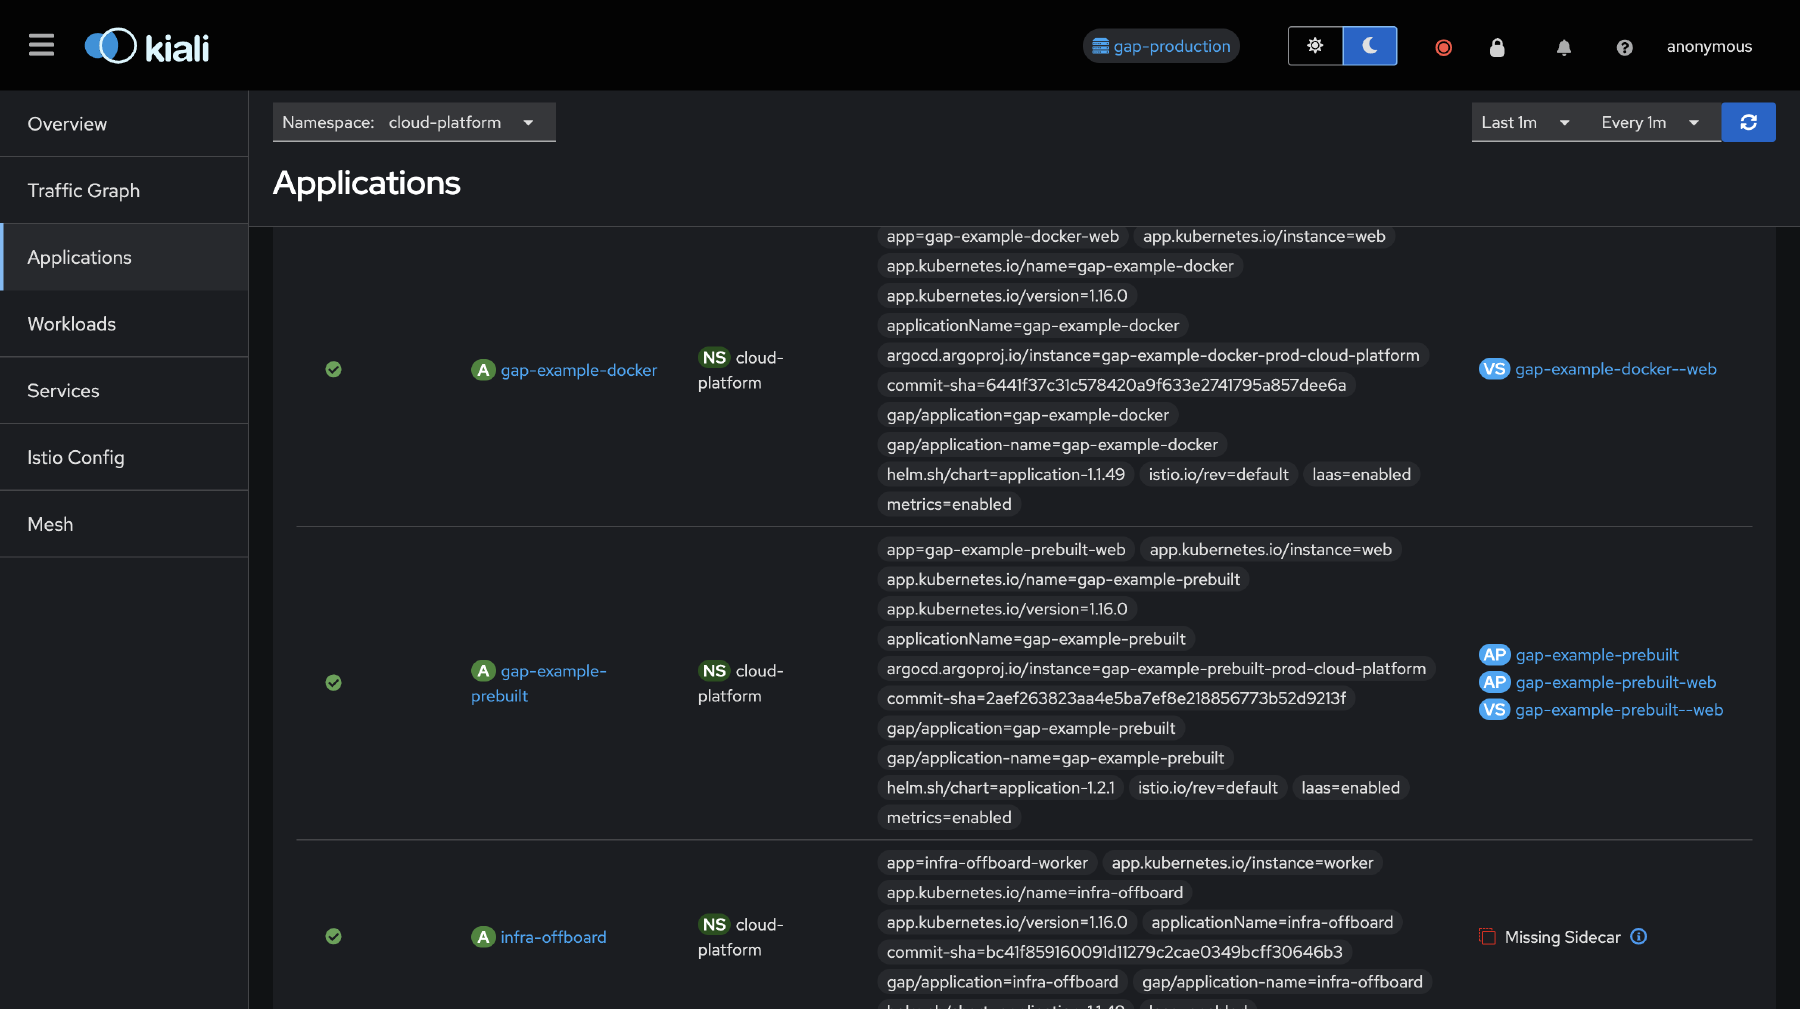This screenshot has width=1800, height=1009.
Task: Click the info icon beside Missing Sidecar
Action: (1638, 937)
